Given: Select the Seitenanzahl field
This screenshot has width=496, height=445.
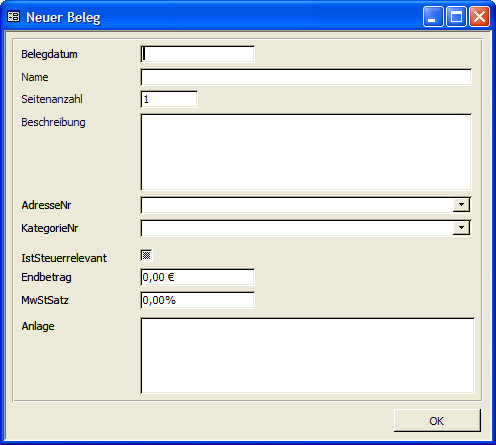Looking at the screenshot, I should (x=169, y=99).
